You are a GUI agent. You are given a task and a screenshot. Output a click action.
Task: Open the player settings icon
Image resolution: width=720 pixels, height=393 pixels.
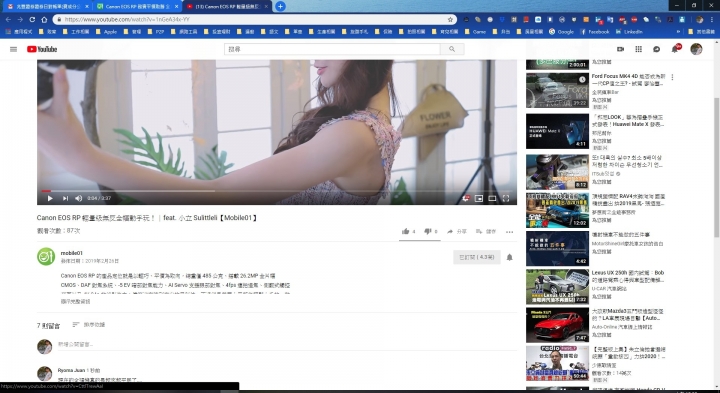pos(466,198)
